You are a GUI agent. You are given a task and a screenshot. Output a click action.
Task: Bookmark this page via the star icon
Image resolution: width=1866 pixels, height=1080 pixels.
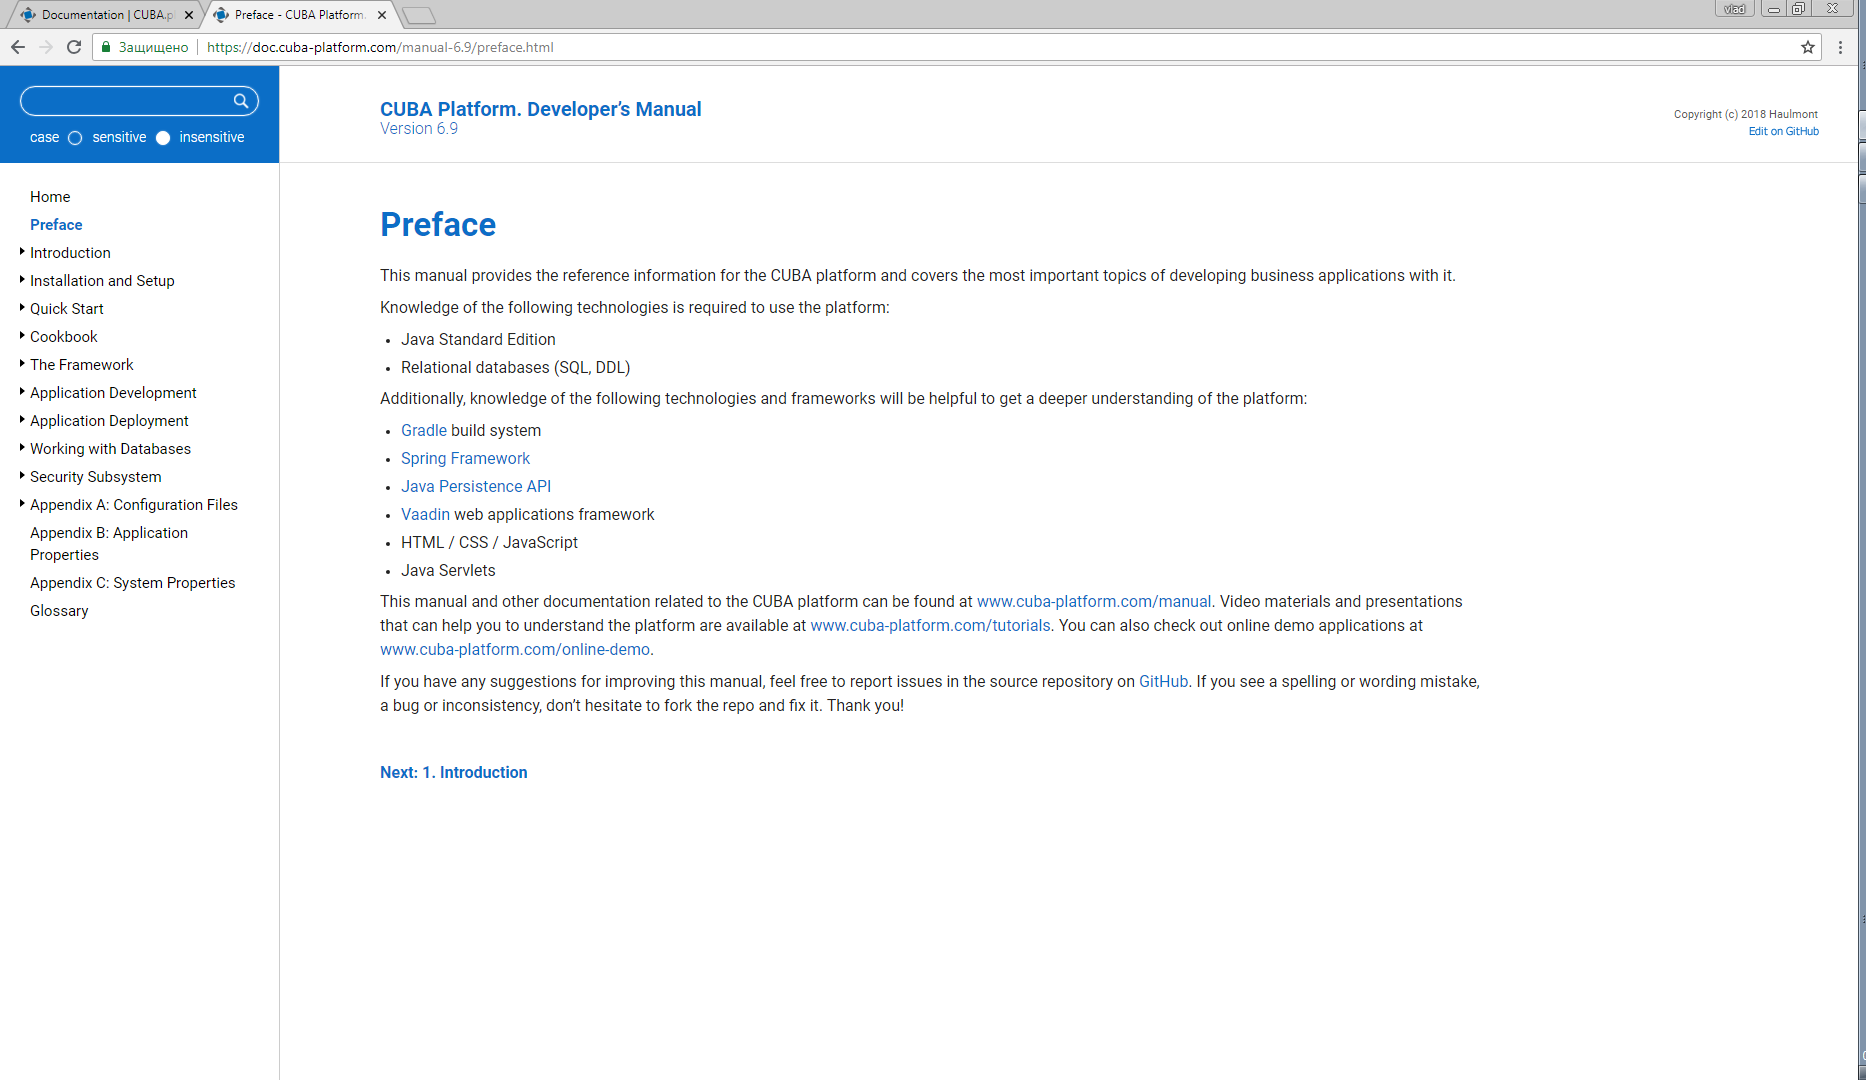(x=1807, y=46)
